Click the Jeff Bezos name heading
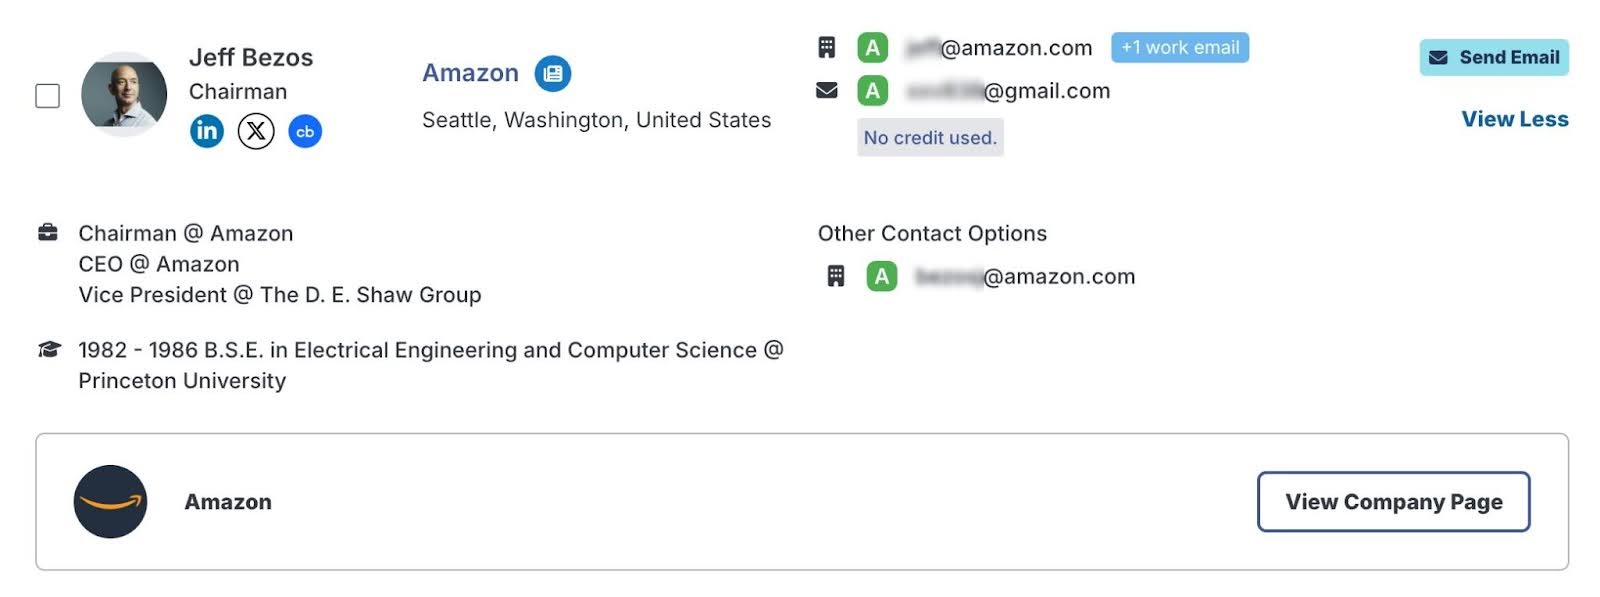 [251, 58]
